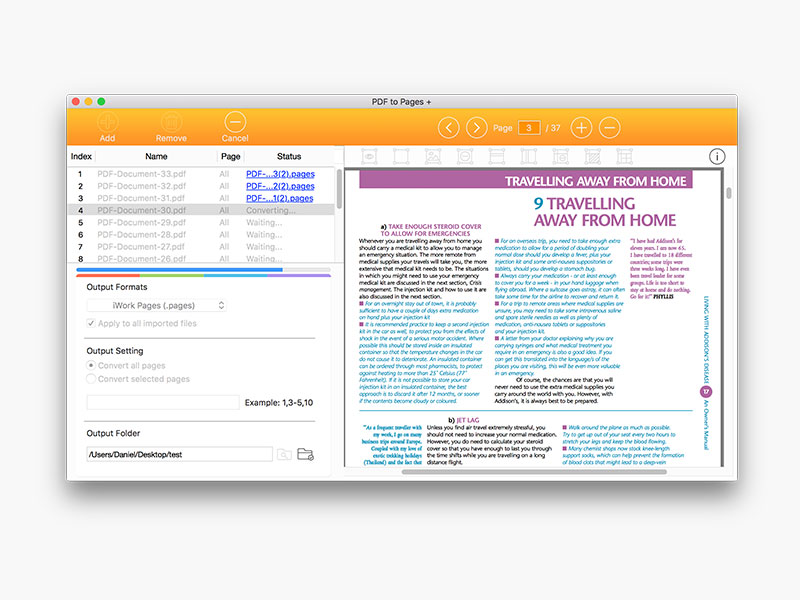Viewport: 800px width, 600px height.
Task: Cancel the current conversion
Action: coord(235,128)
